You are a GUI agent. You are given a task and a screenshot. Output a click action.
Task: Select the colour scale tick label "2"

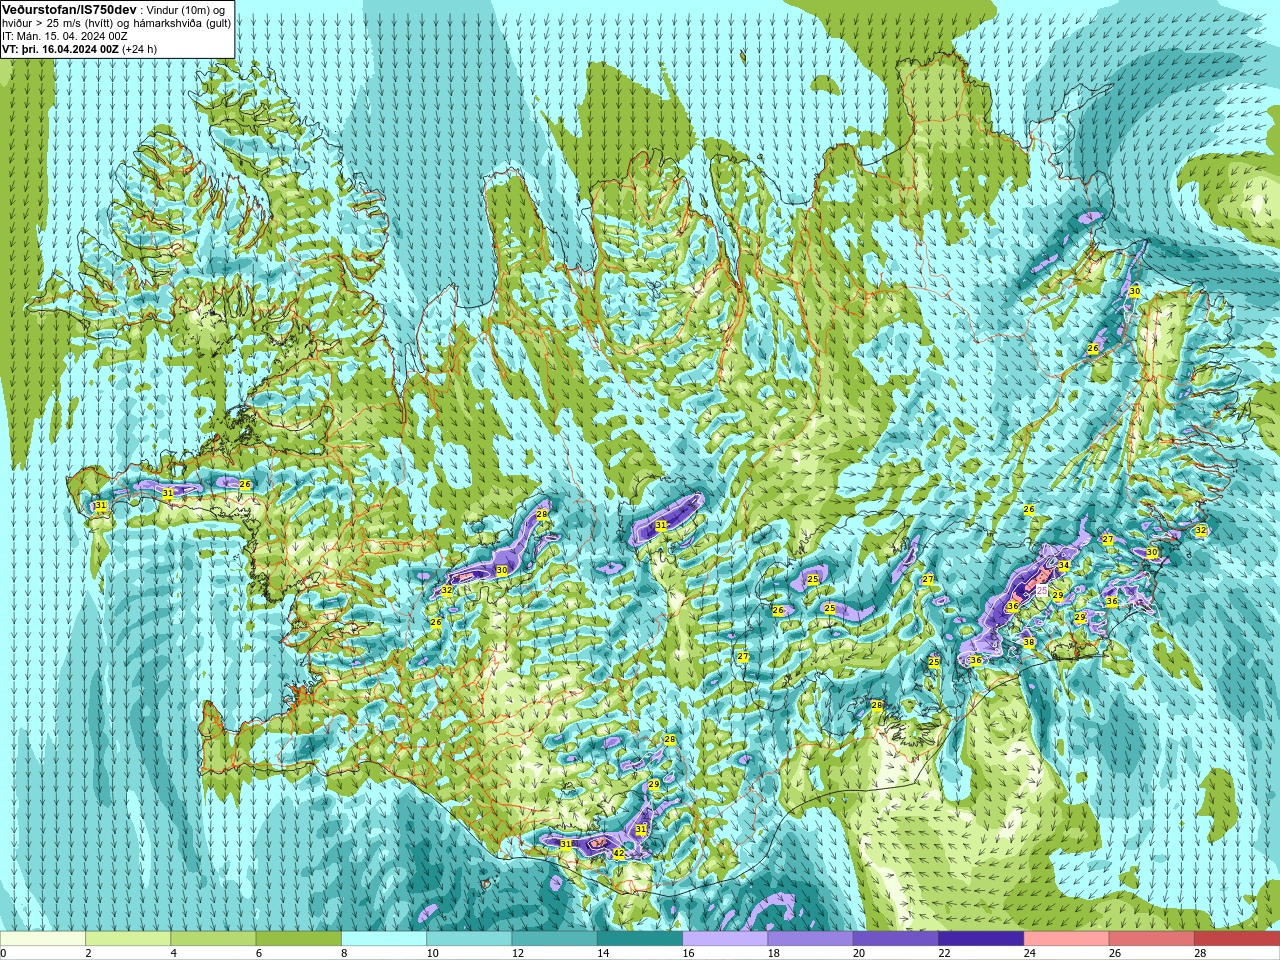point(88,953)
